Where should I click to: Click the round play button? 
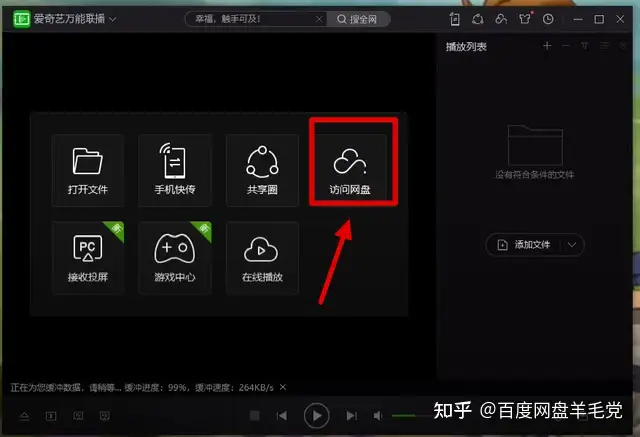(x=316, y=415)
